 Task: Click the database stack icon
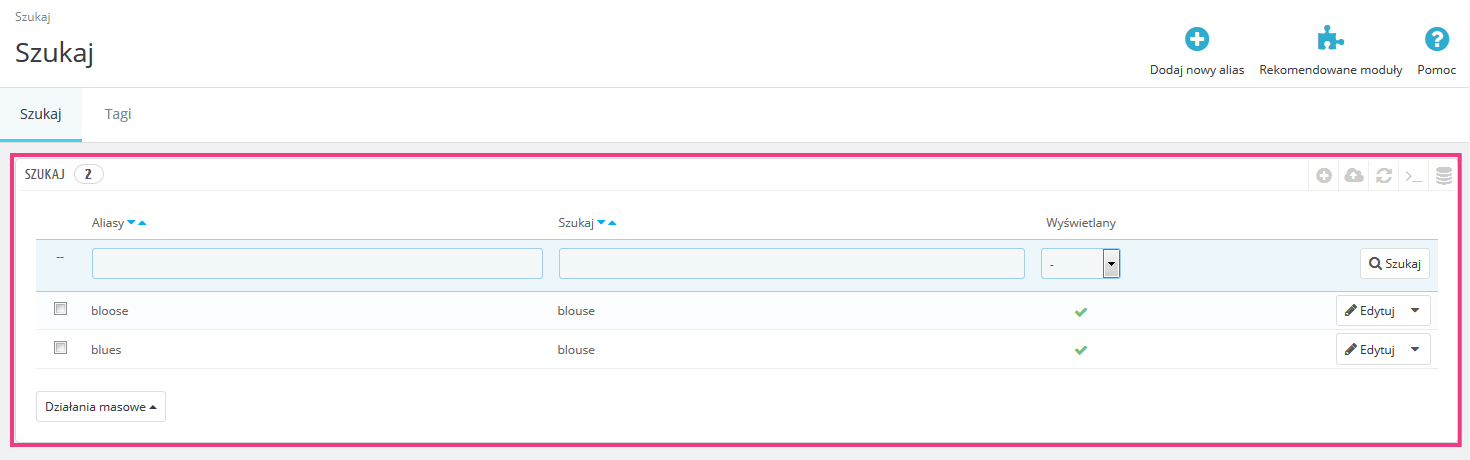pos(1444,176)
